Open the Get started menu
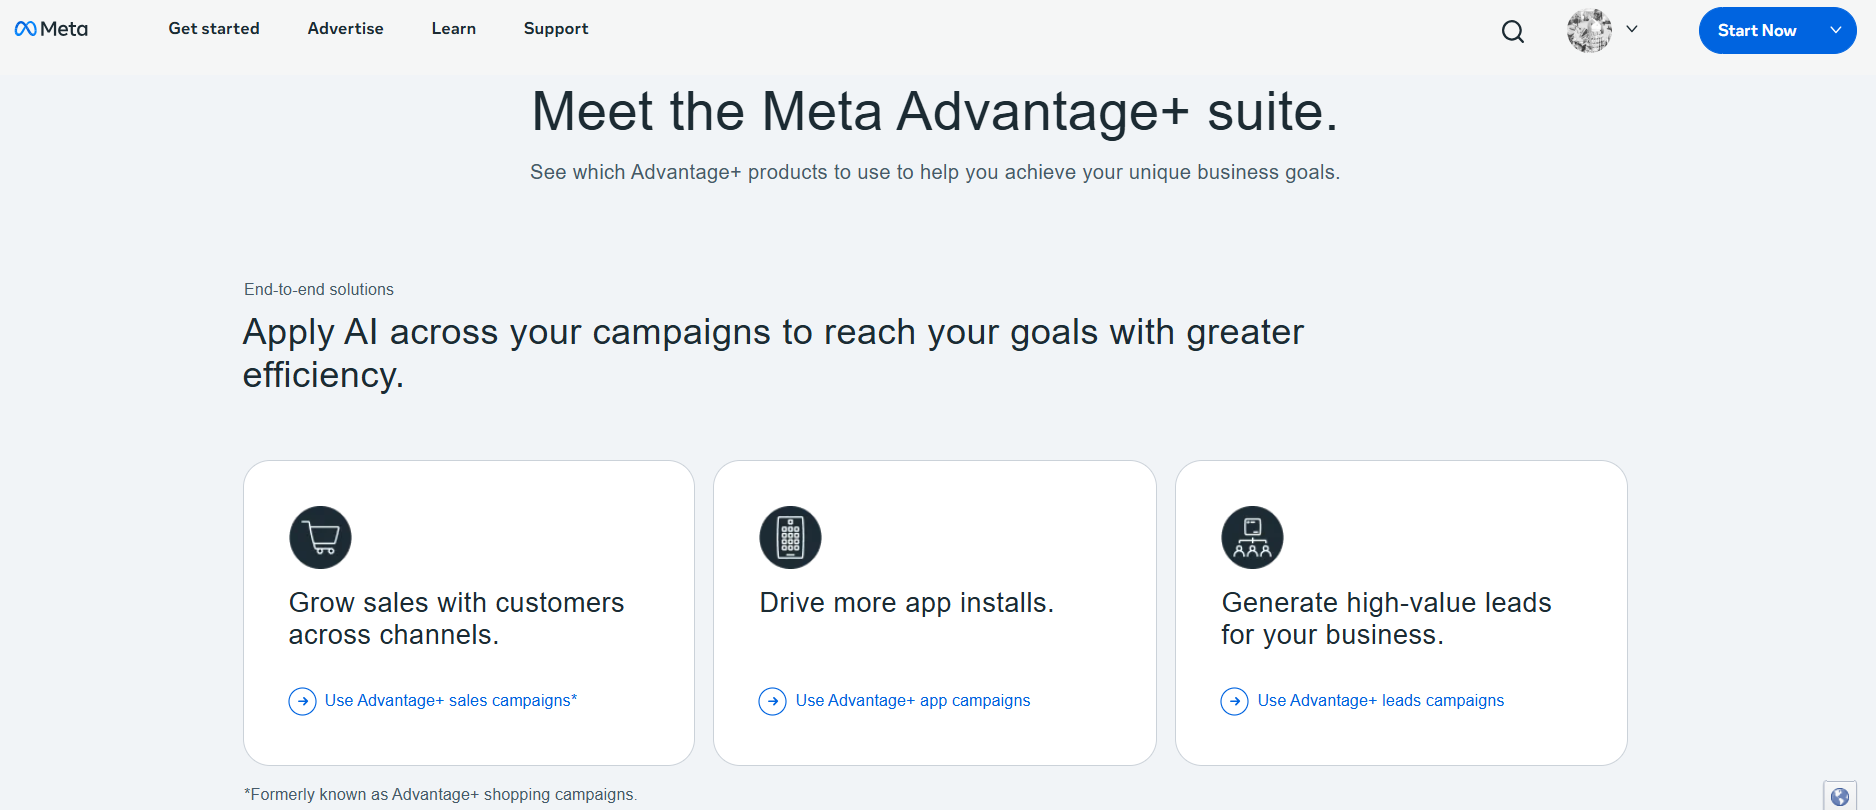The image size is (1876, 810). pos(214,28)
